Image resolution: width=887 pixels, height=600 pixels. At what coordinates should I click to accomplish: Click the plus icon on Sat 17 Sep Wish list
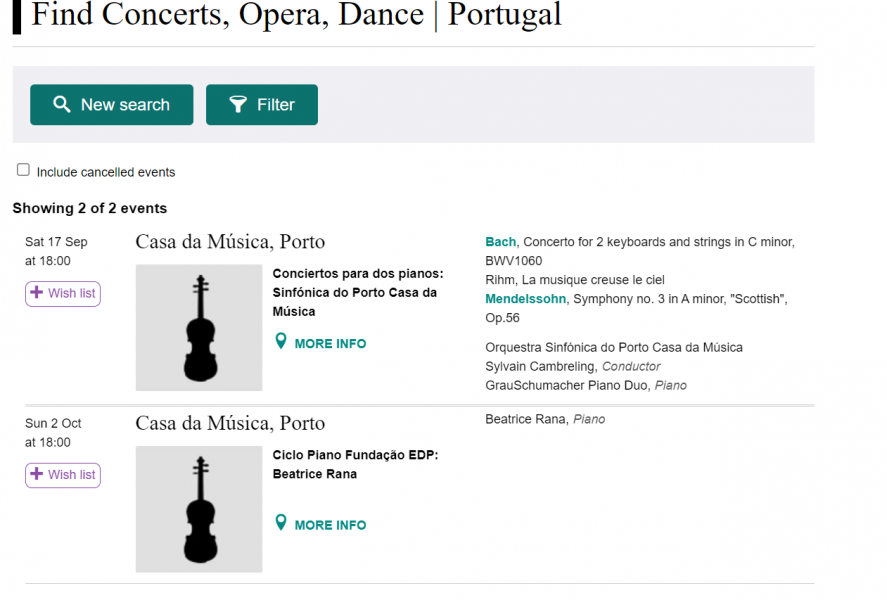[37, 292]
